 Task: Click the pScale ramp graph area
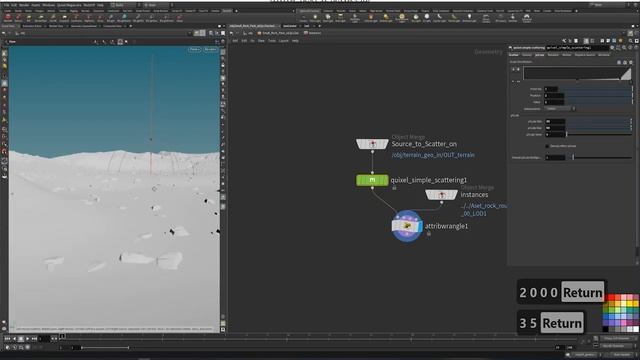tap(577, 73)
